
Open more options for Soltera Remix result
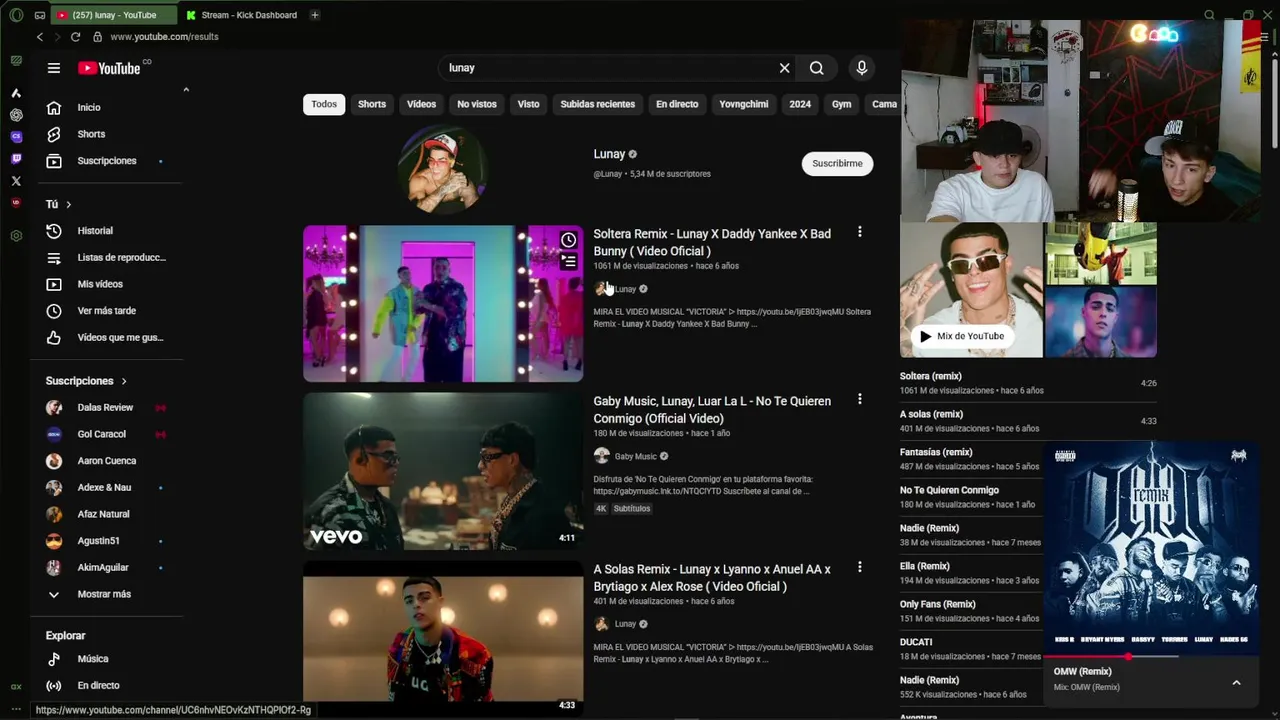point(859,232)
